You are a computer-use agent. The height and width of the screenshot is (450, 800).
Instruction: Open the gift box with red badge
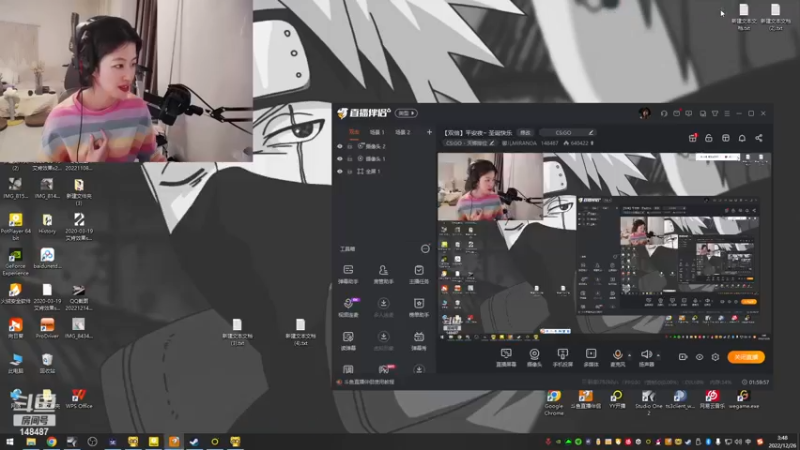692,138
